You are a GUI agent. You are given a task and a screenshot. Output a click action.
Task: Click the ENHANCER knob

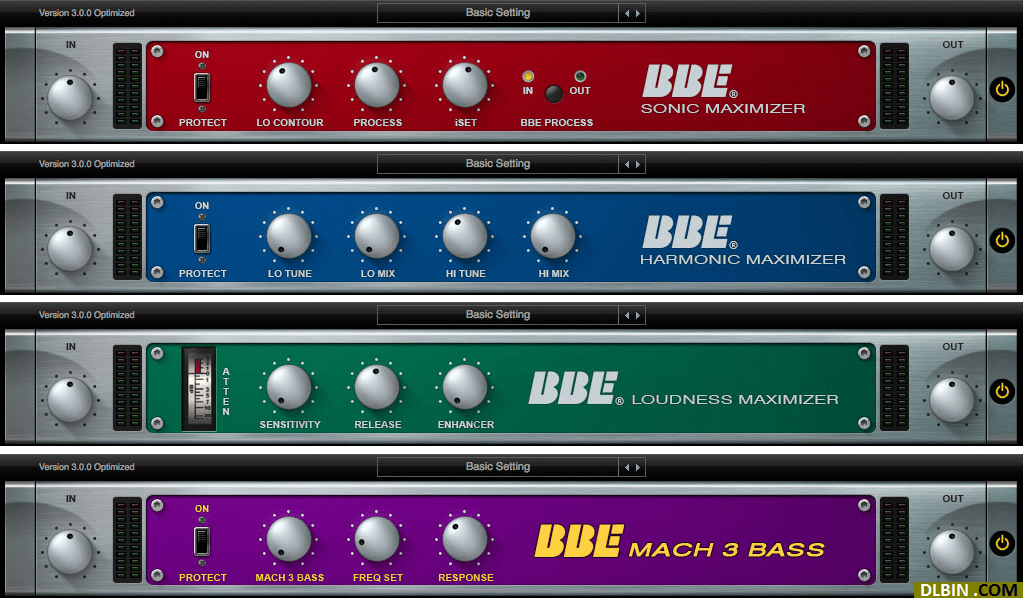pyautogui.click(x=465, y=387)
